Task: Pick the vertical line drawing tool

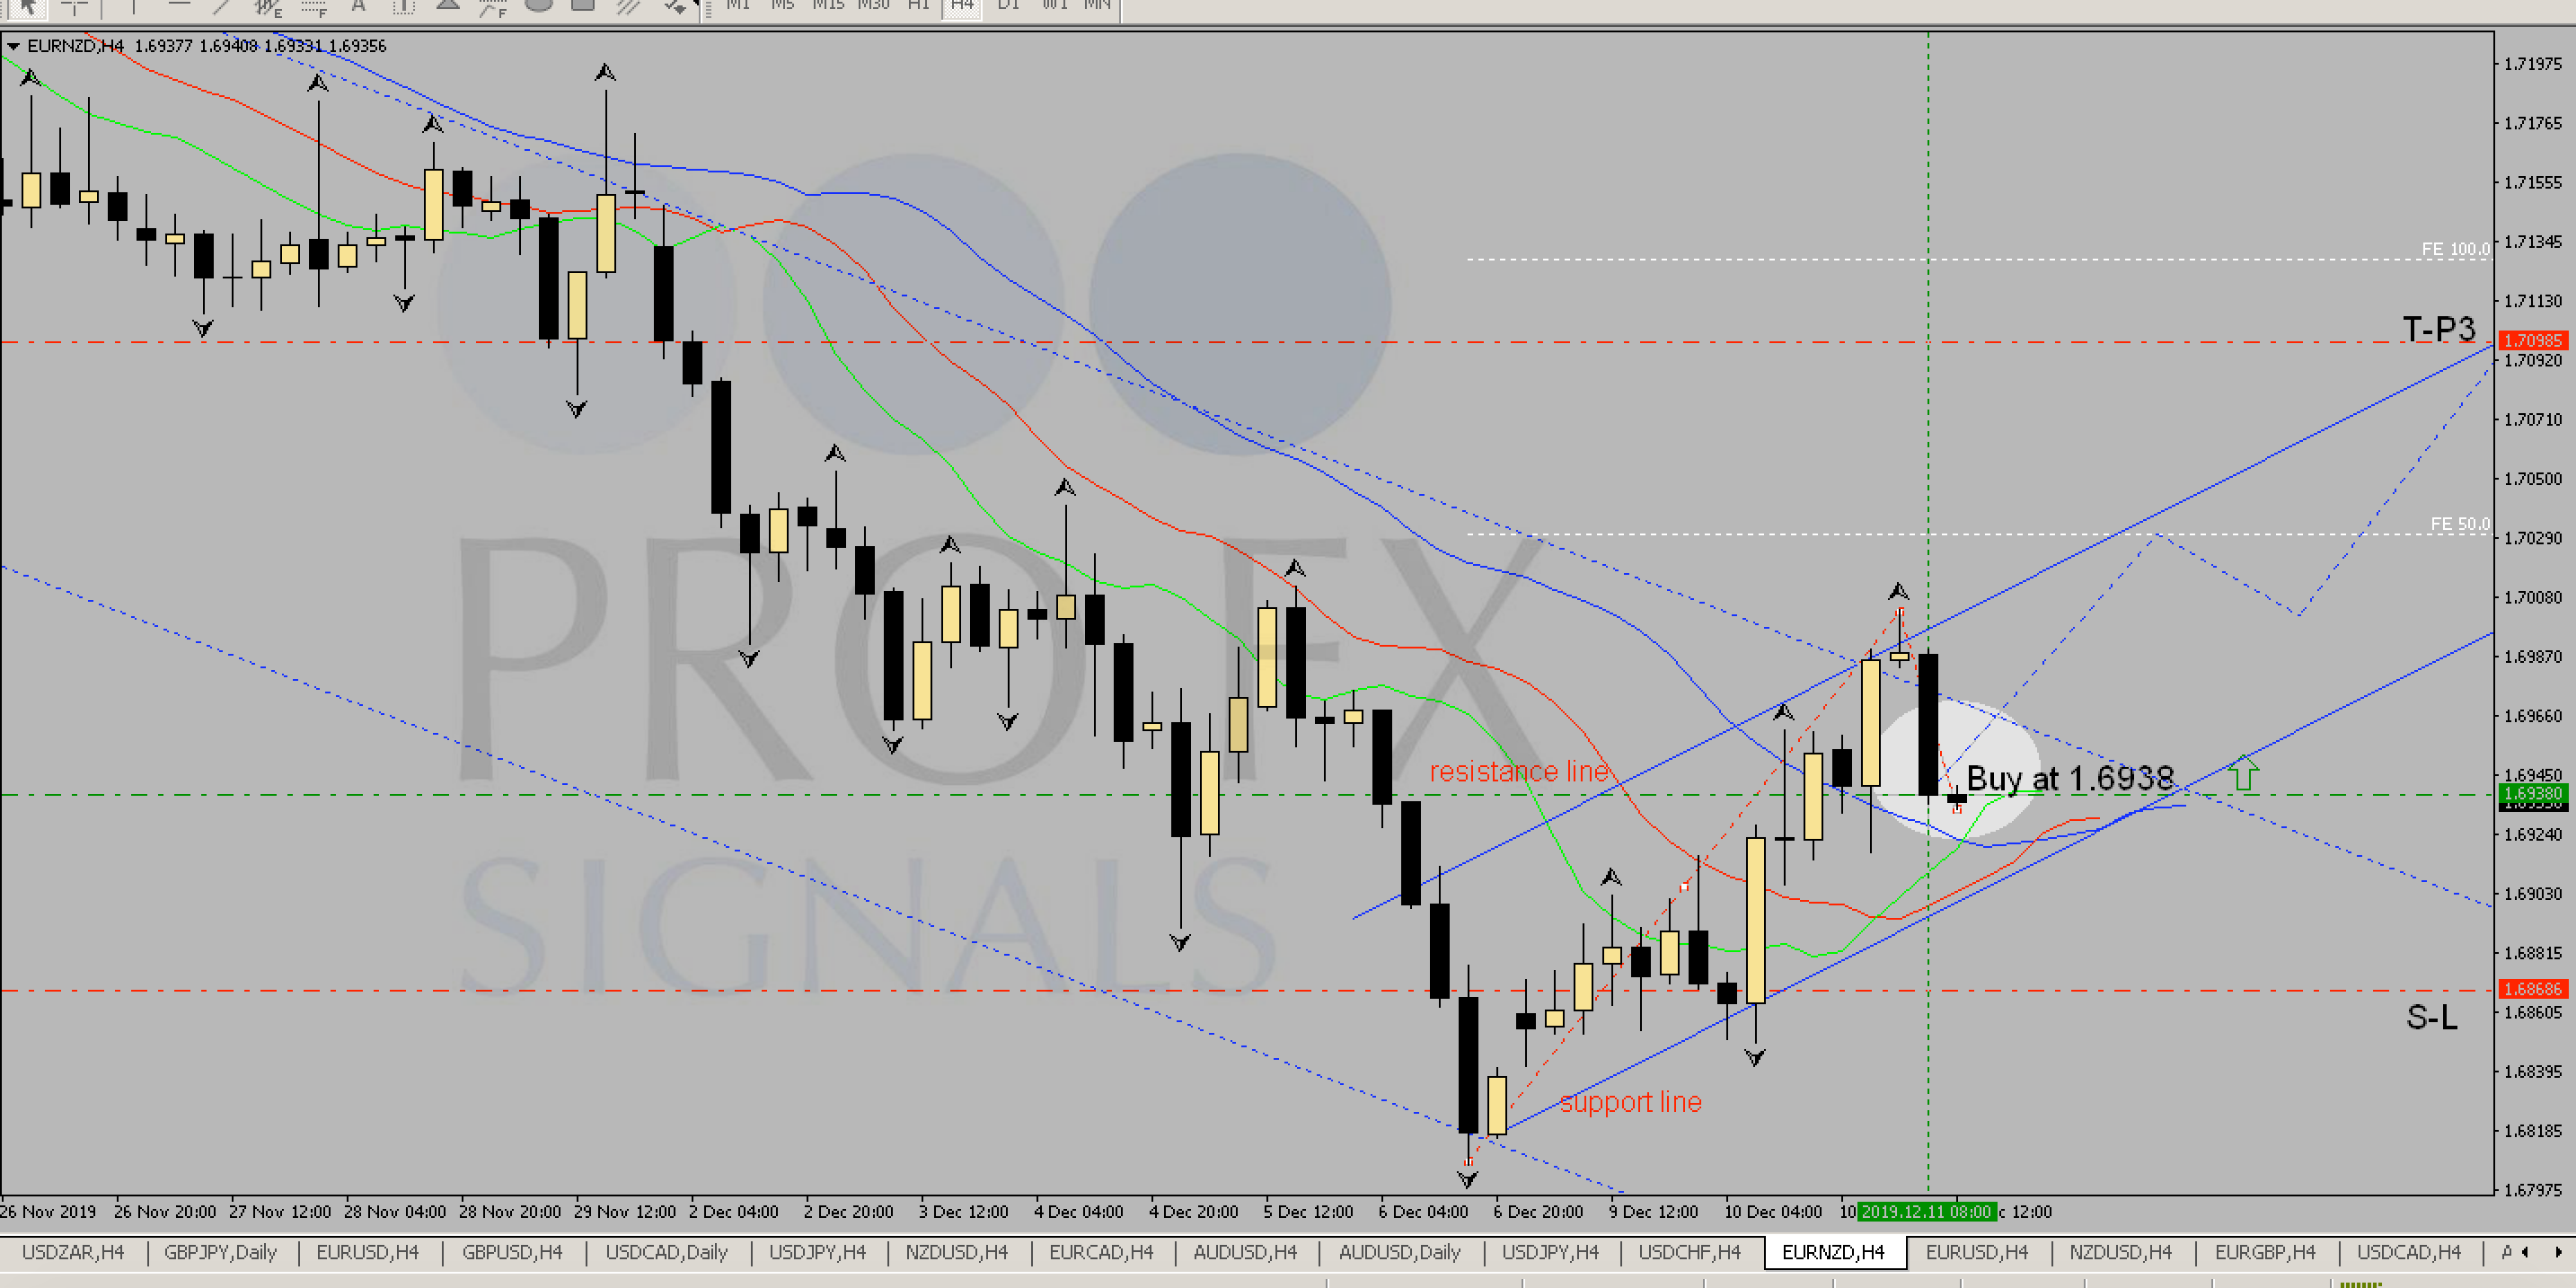Action: tap(132, 6)
